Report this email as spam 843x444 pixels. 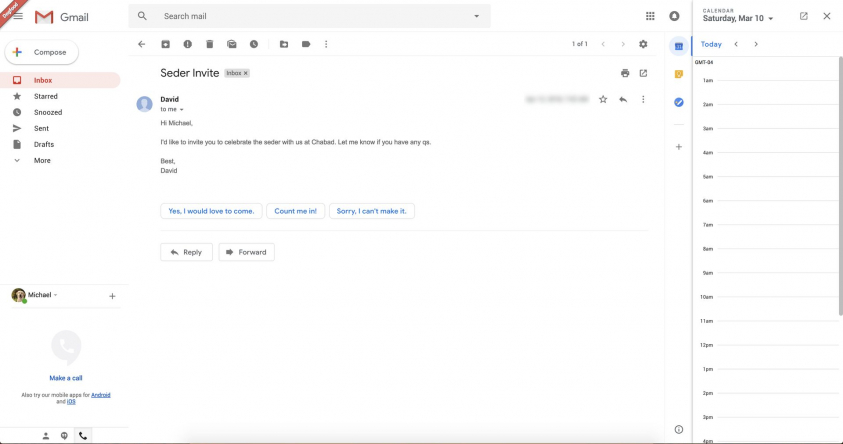tap(188, 44)
